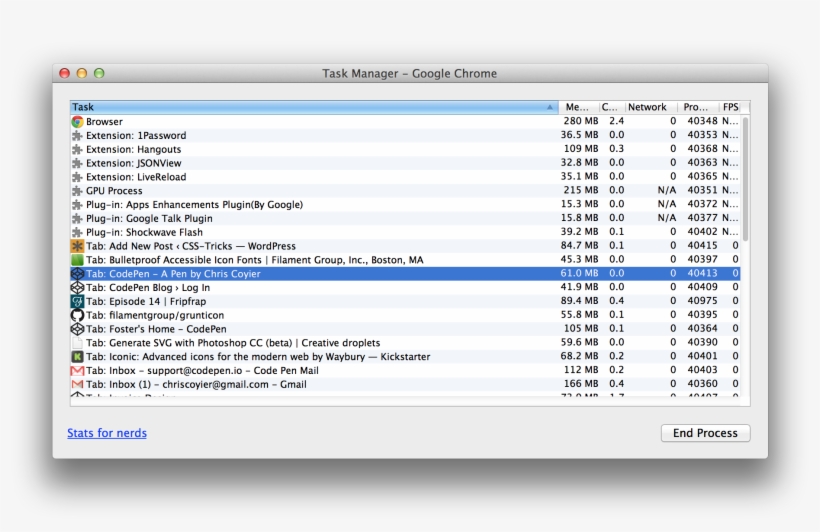Viewport: 820px width, 532px height.
Task: Click the 2.4 CPU value
Action: pos(617,121)
